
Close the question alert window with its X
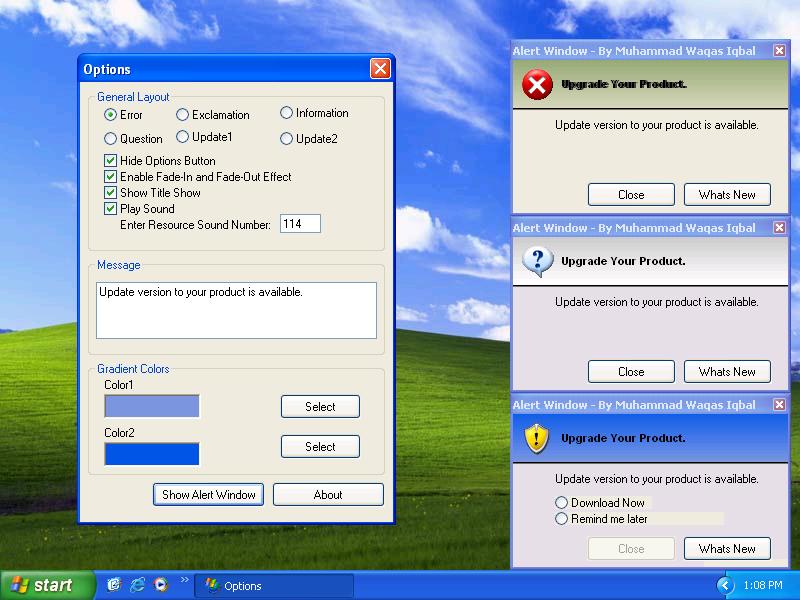pyautogui.click(x=779, y=228)
